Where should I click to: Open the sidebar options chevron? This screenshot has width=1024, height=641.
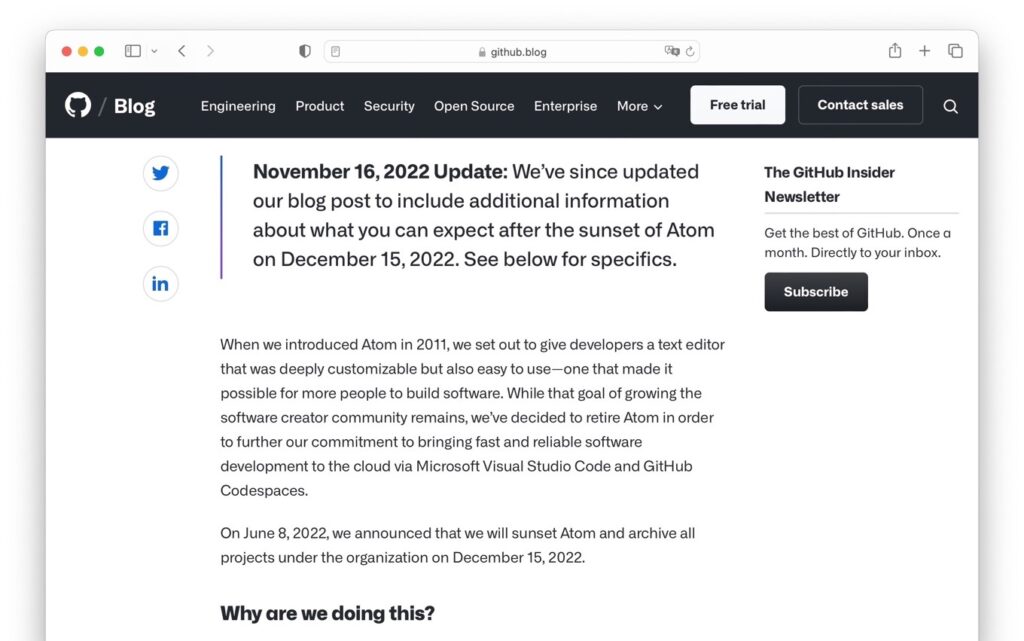(x=152, y=51)
